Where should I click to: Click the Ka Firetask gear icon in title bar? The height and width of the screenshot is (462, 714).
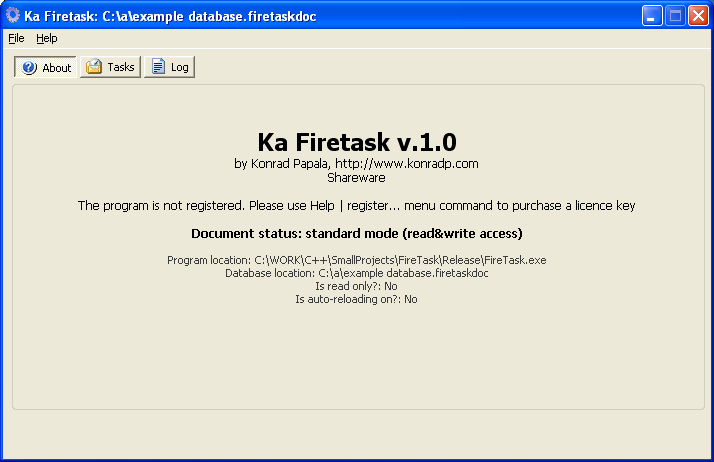coord(13,15)
